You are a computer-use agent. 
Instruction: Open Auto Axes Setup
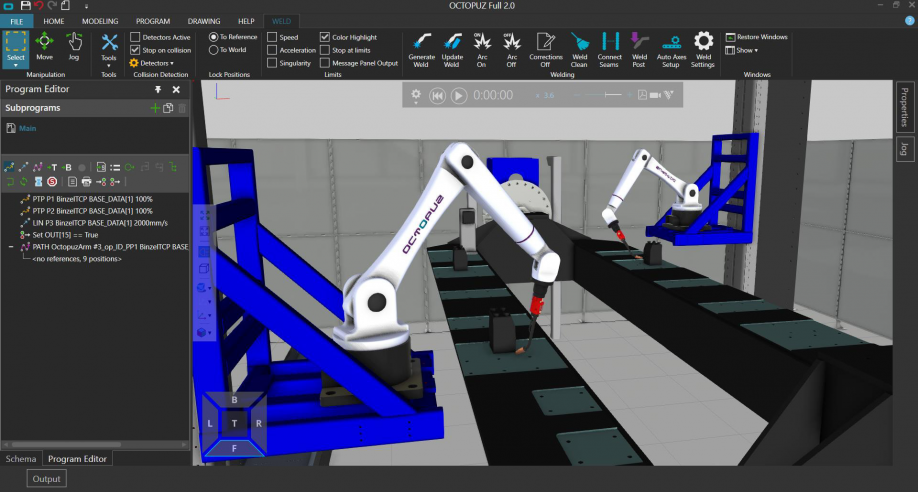point(672,50)
